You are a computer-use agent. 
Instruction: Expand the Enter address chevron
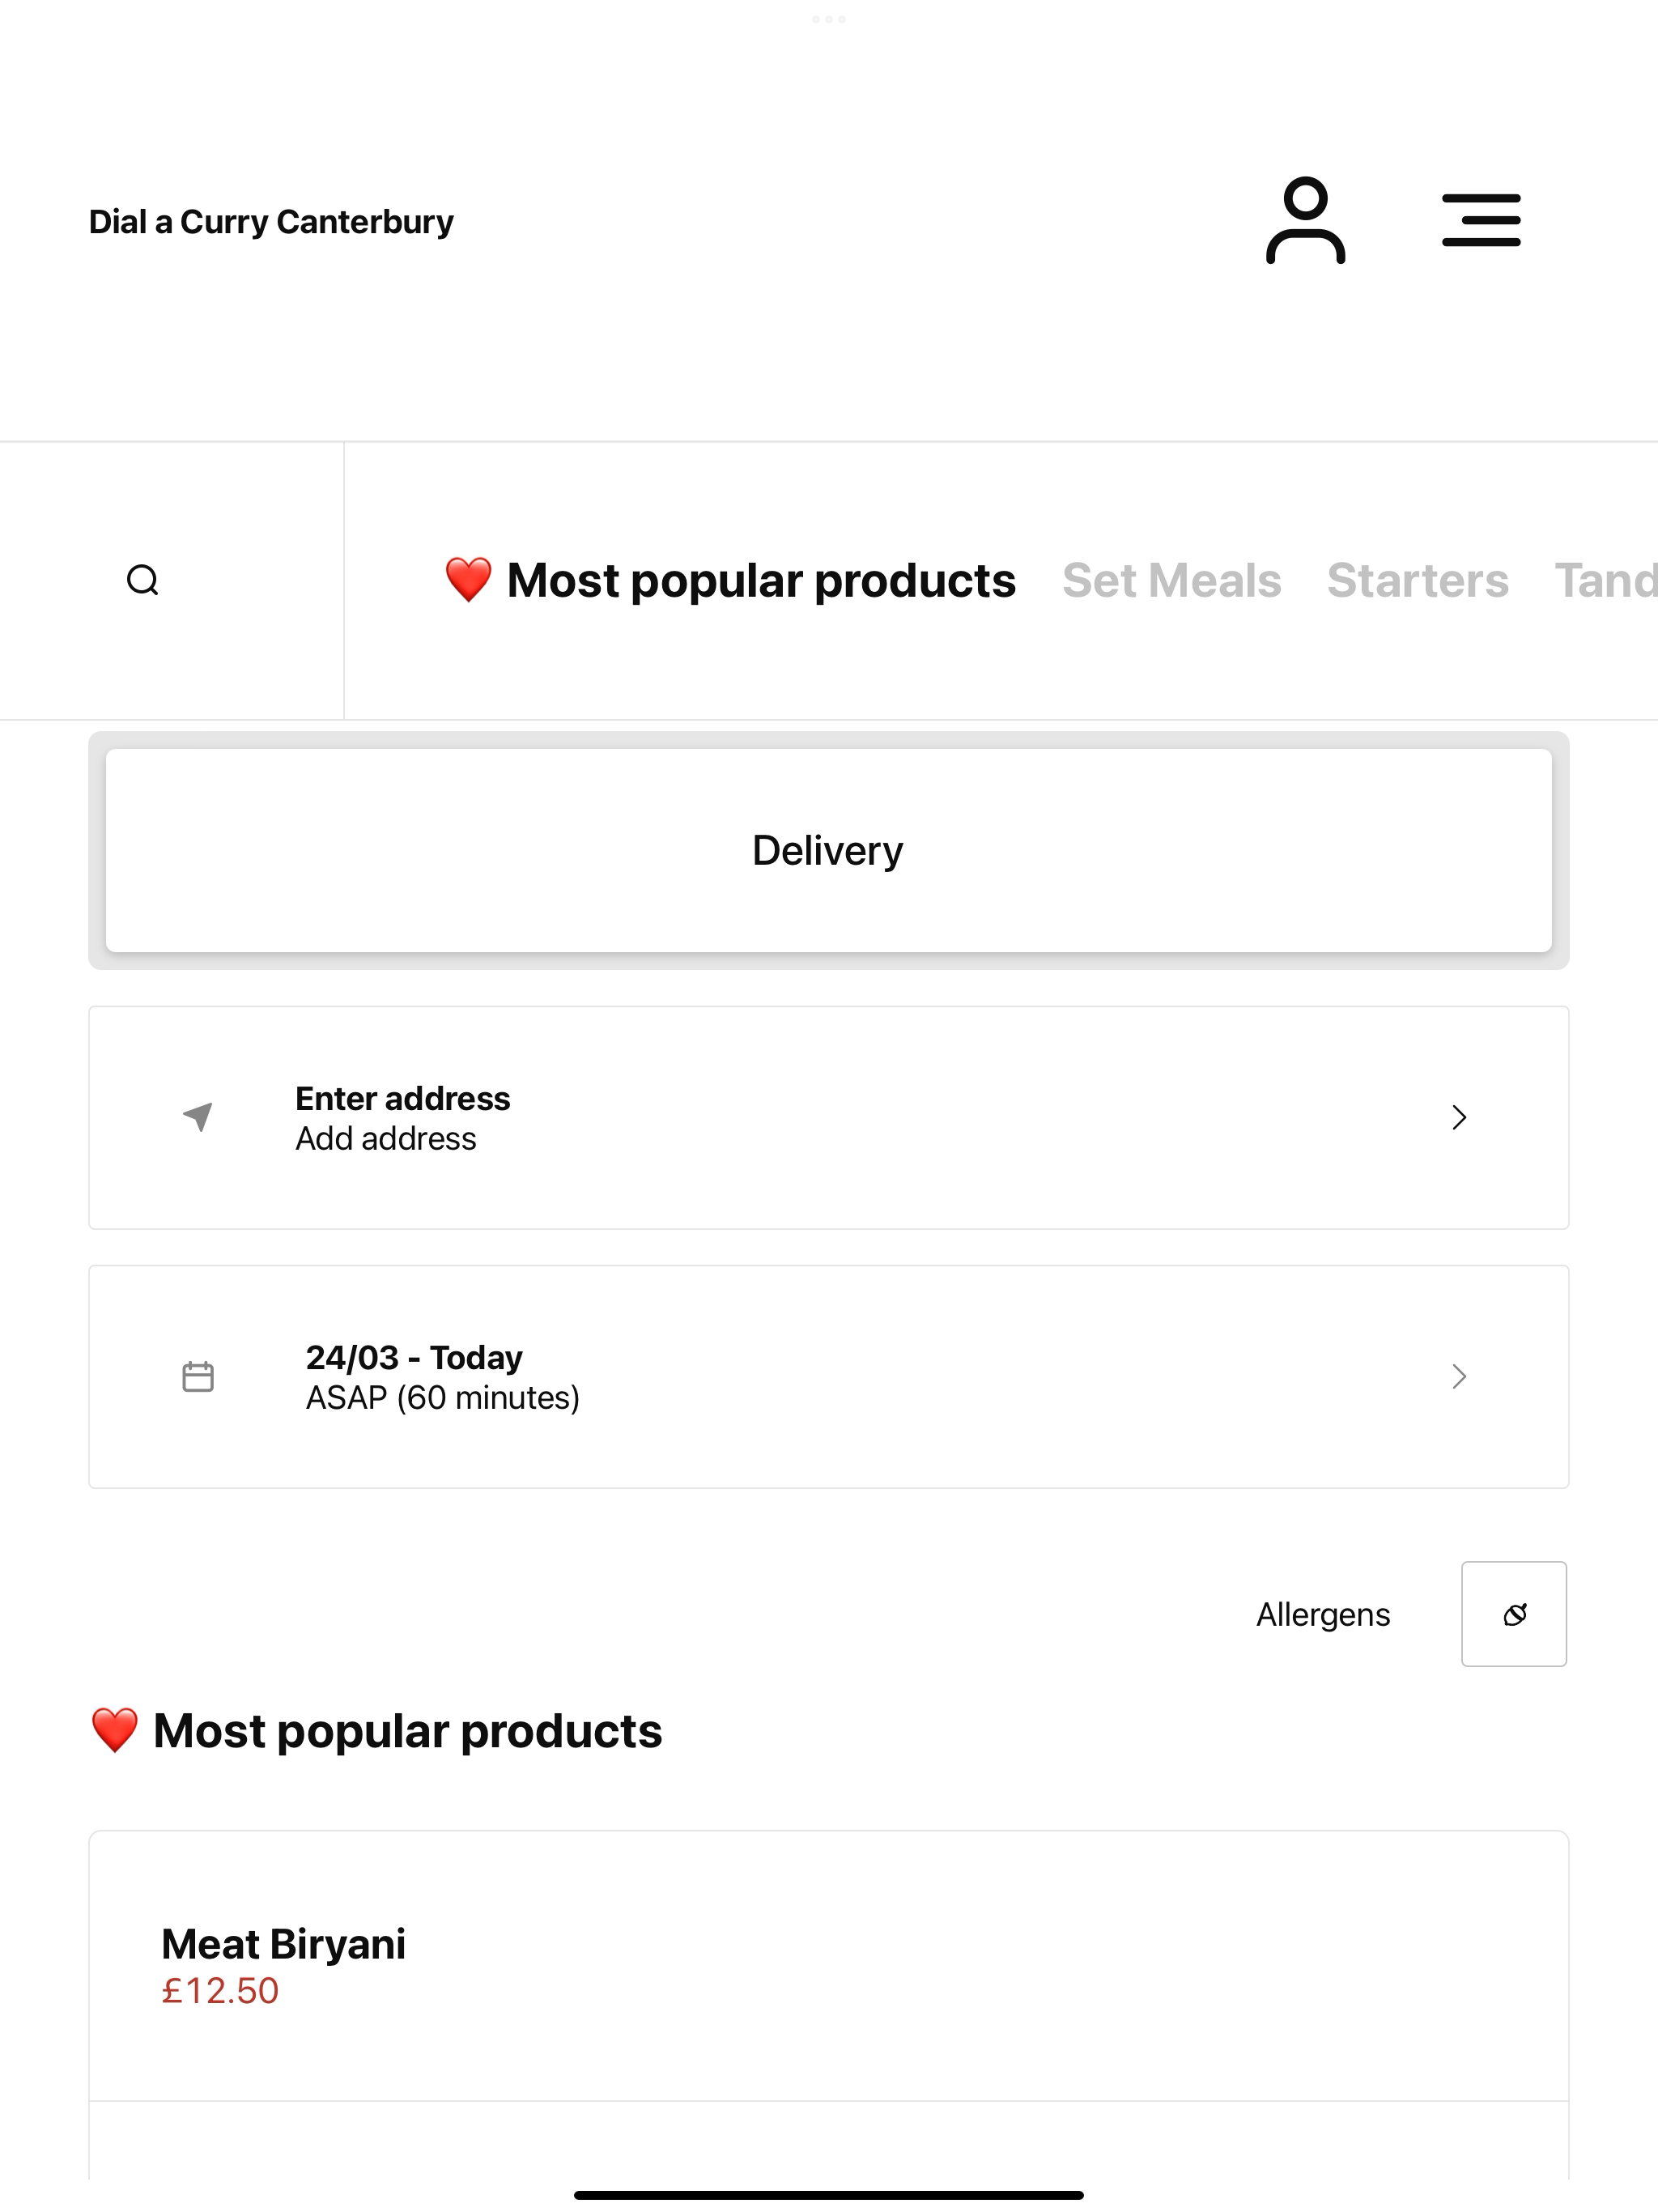point(1459,1117)
